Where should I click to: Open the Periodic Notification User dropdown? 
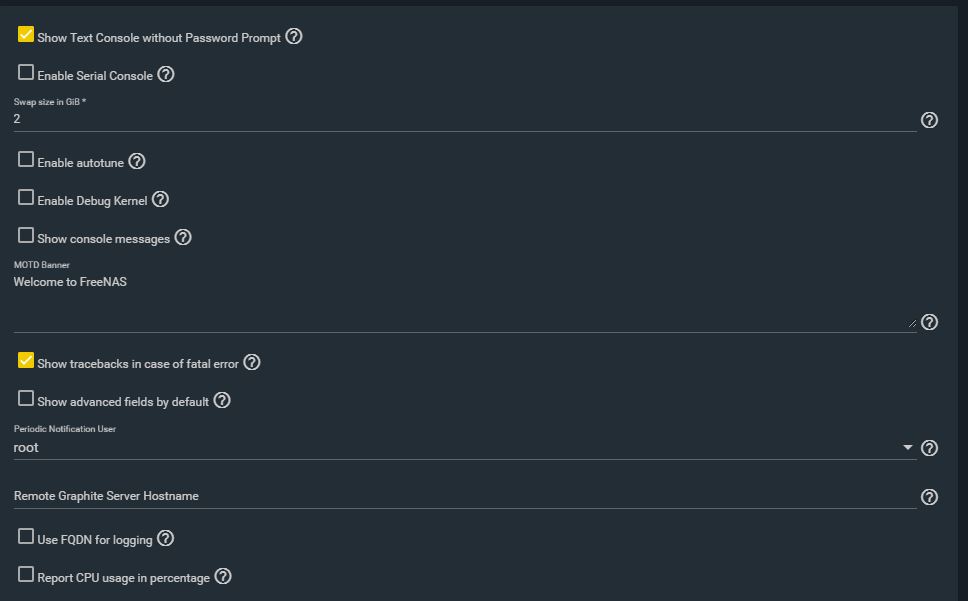465,447
